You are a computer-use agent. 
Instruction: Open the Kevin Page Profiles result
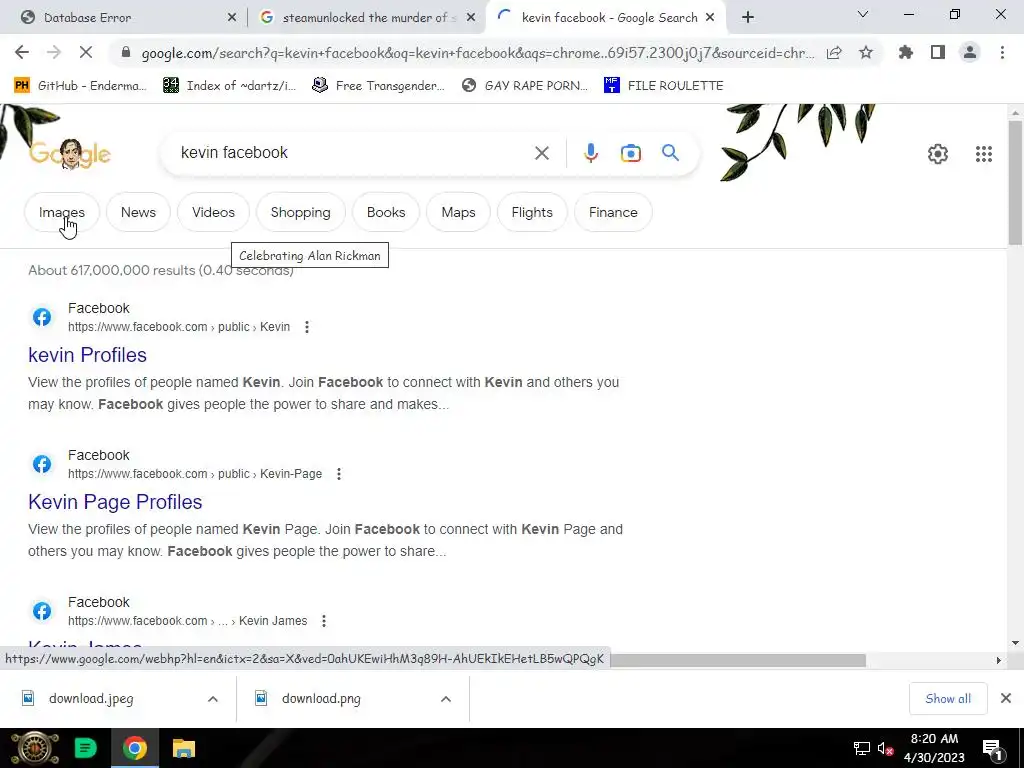coord(115,502)
